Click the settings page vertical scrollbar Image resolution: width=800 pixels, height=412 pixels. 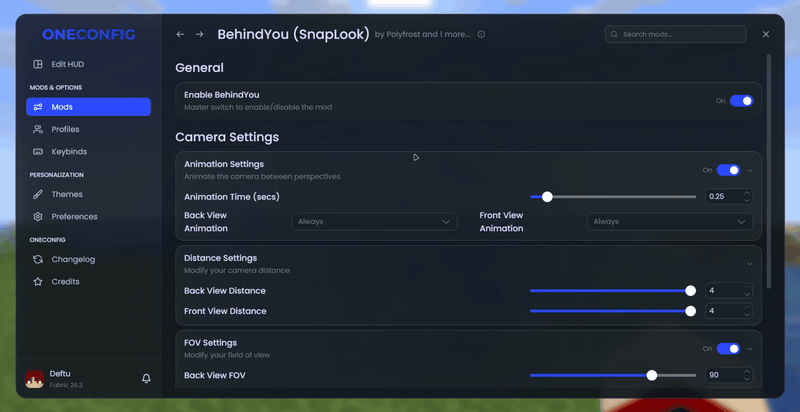(x=769, y=171)
